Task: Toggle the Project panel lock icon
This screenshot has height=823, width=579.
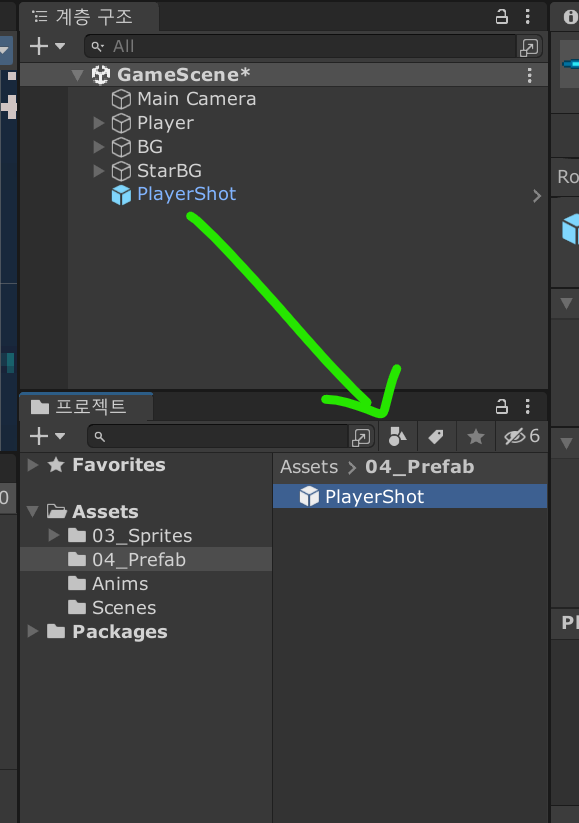Action: tap(502, 406)
